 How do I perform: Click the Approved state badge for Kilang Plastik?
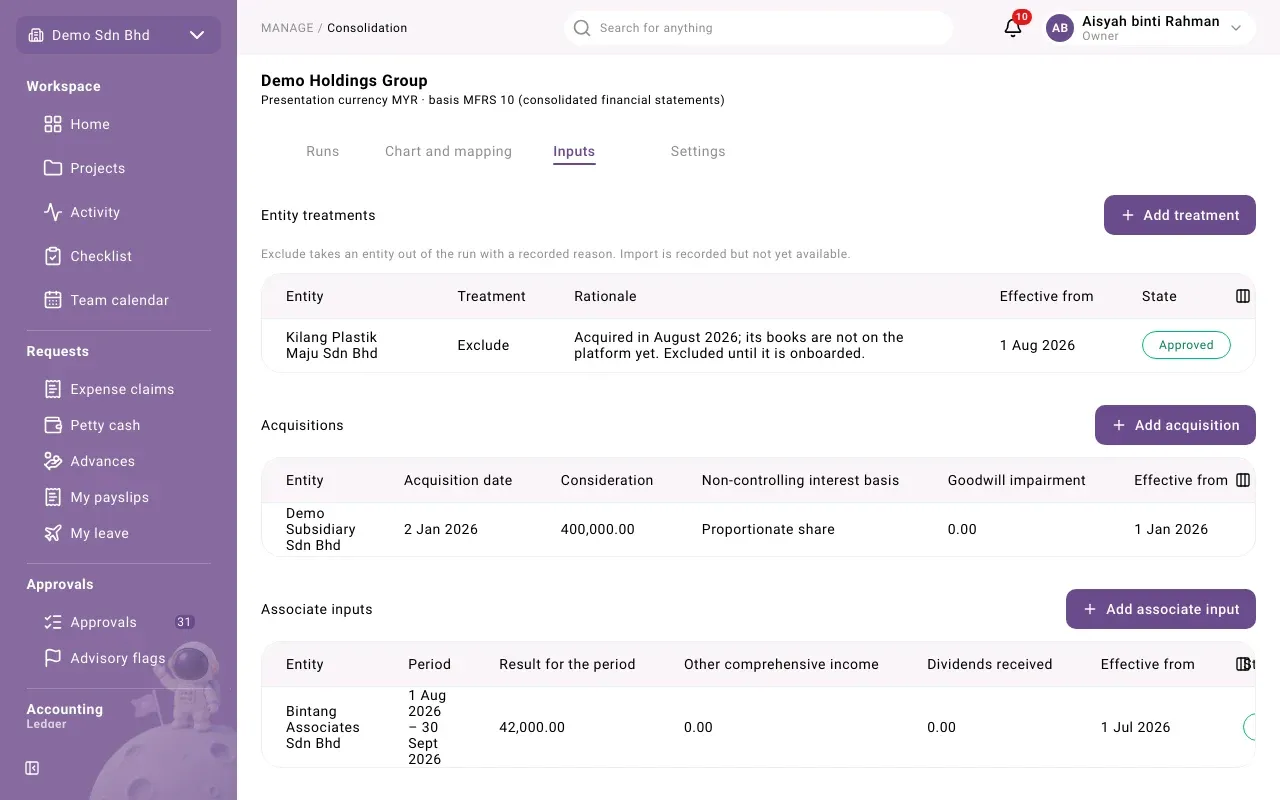click(x=1186, y=345)
